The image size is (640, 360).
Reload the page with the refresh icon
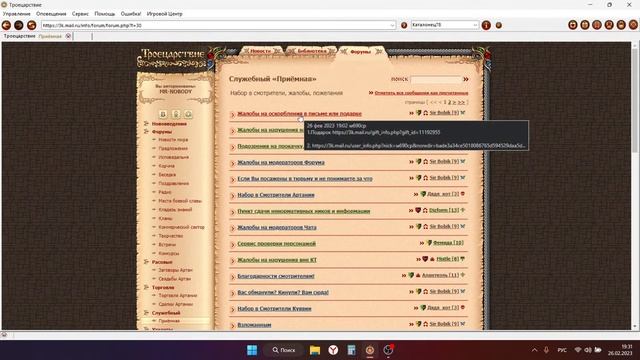coord(31,25)
